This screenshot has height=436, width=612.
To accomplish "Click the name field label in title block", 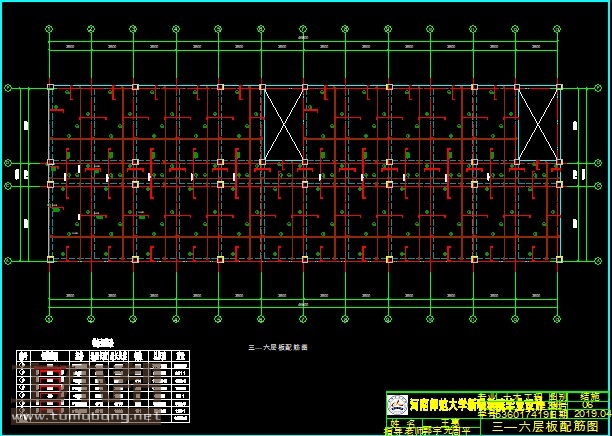I will tap(398, 423).
